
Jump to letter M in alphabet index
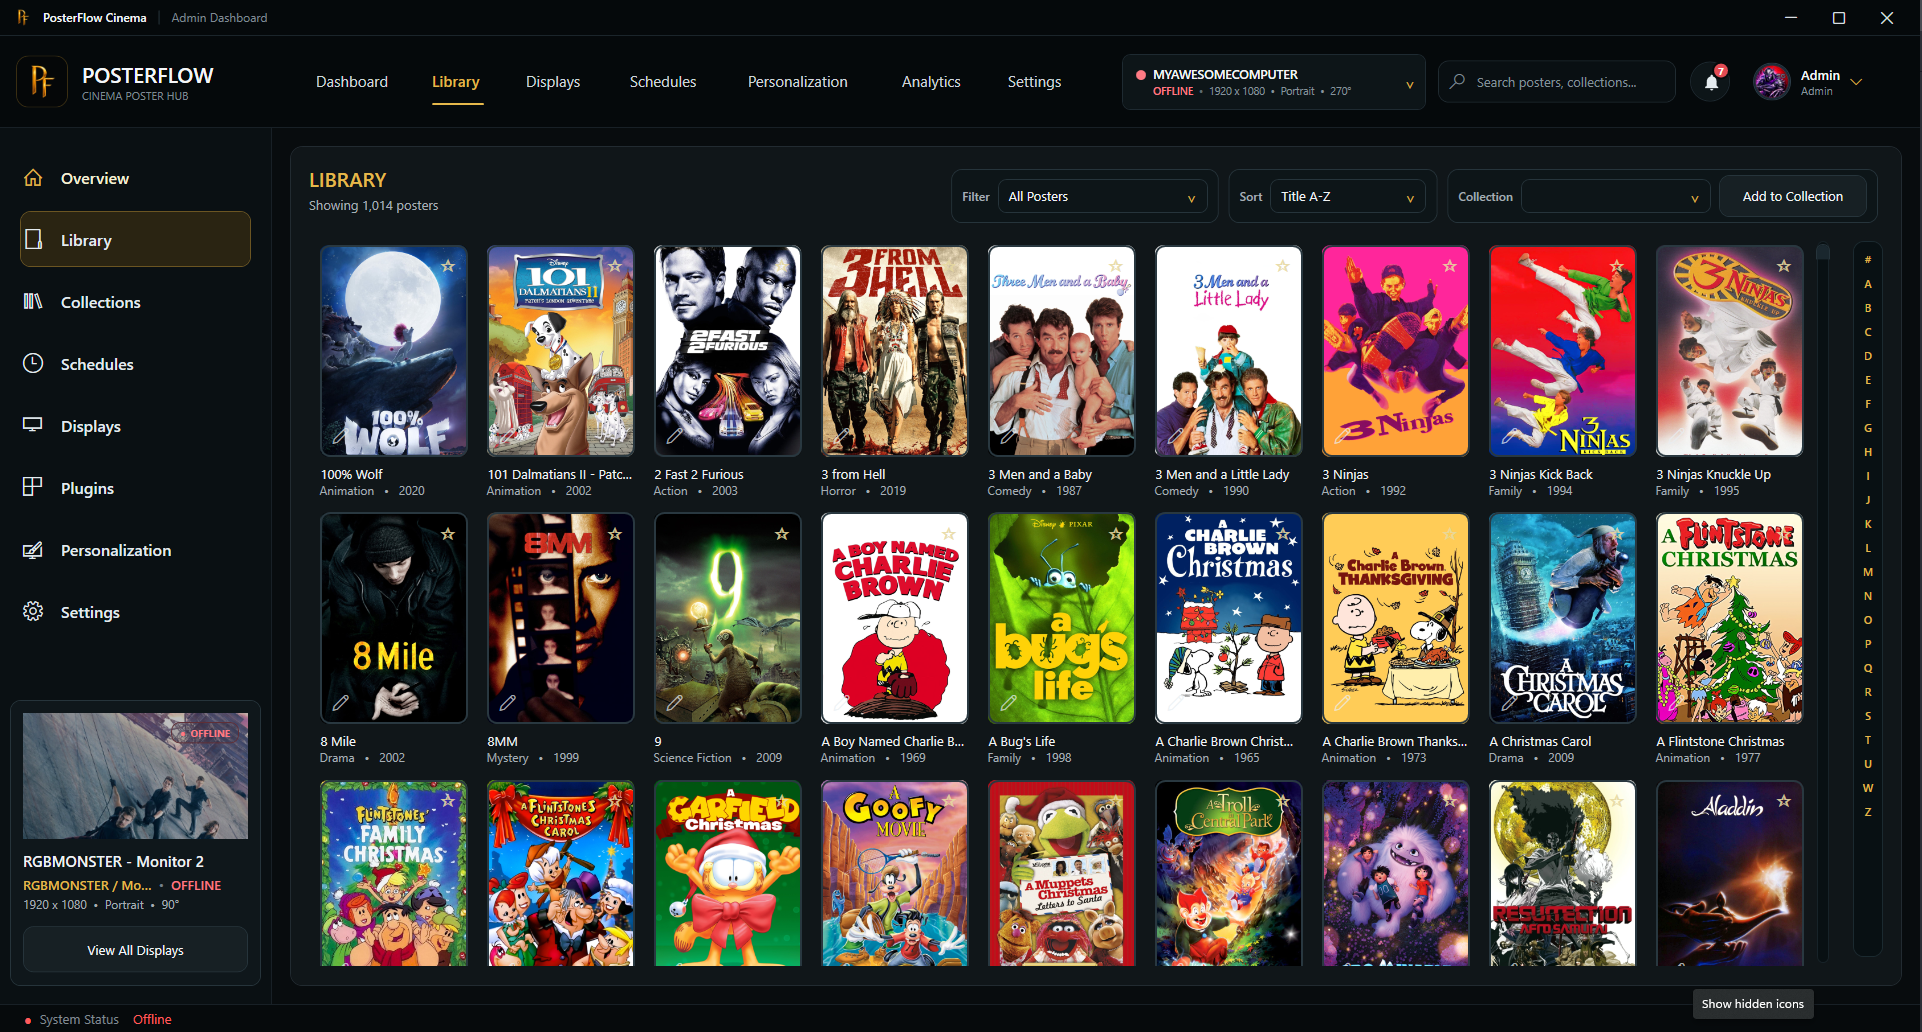tap(1867, 572)
